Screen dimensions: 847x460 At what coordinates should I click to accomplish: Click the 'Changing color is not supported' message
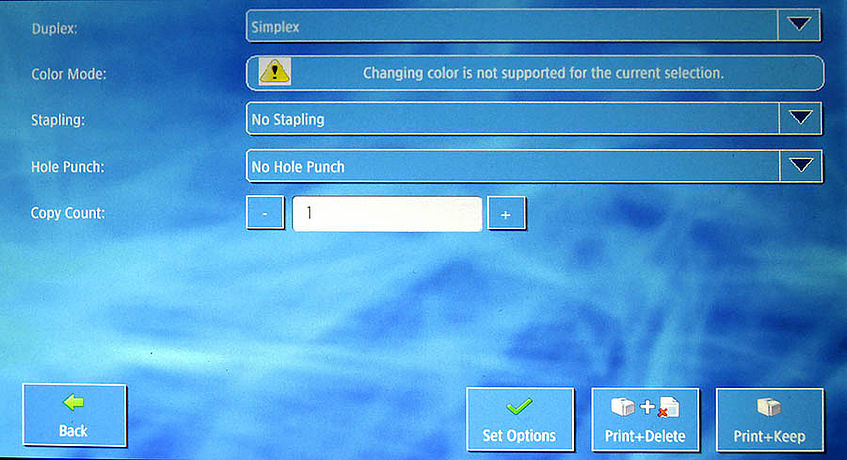click(x=543, y=73)
